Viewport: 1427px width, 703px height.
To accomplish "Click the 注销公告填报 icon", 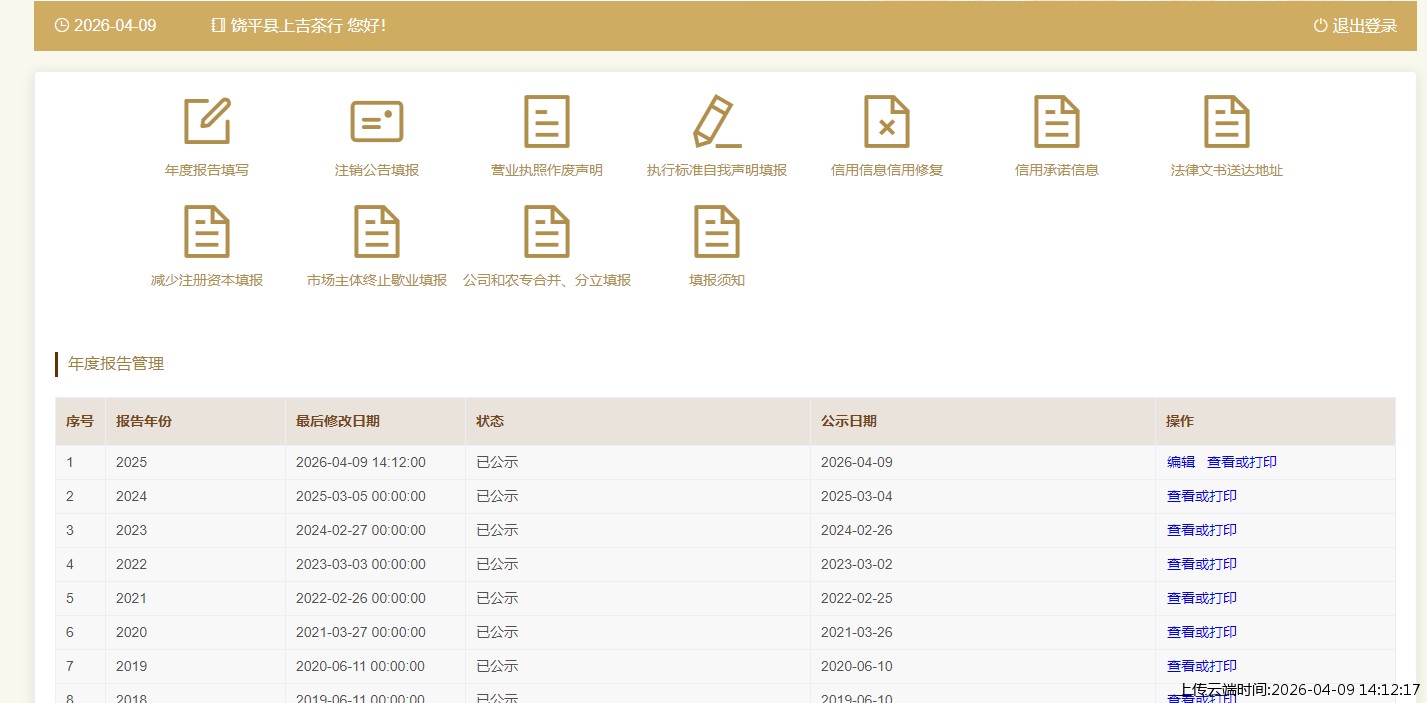I will click(377, 122).
